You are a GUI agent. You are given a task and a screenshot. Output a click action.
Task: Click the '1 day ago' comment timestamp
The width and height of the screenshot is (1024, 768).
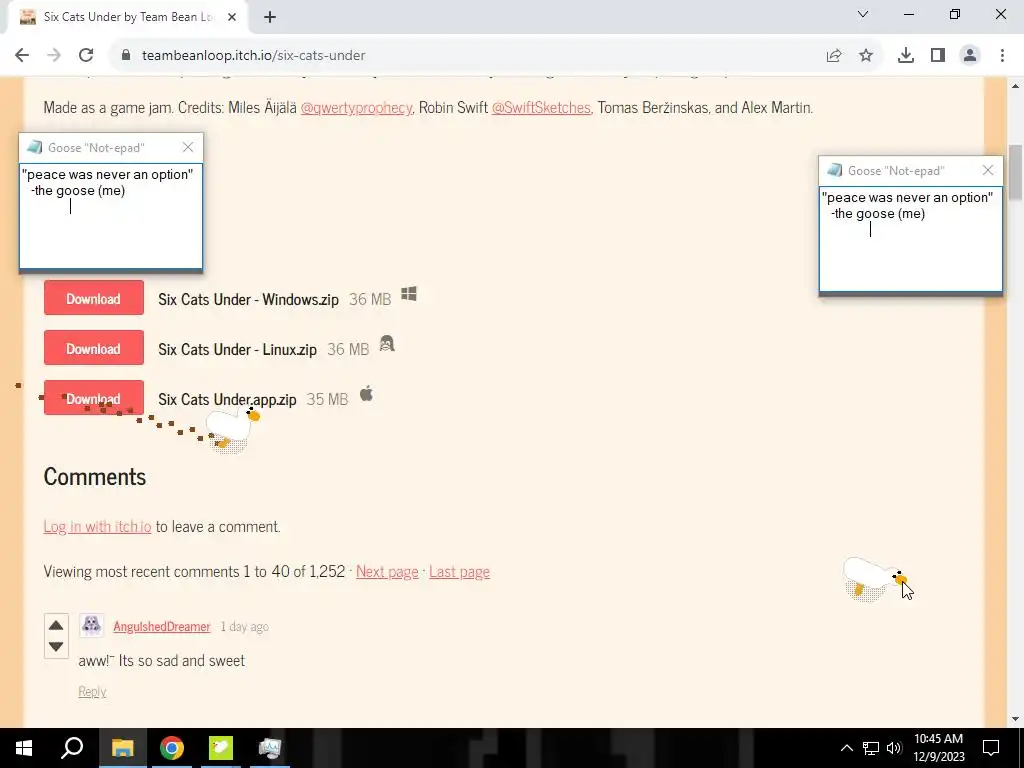coord(244,626)
